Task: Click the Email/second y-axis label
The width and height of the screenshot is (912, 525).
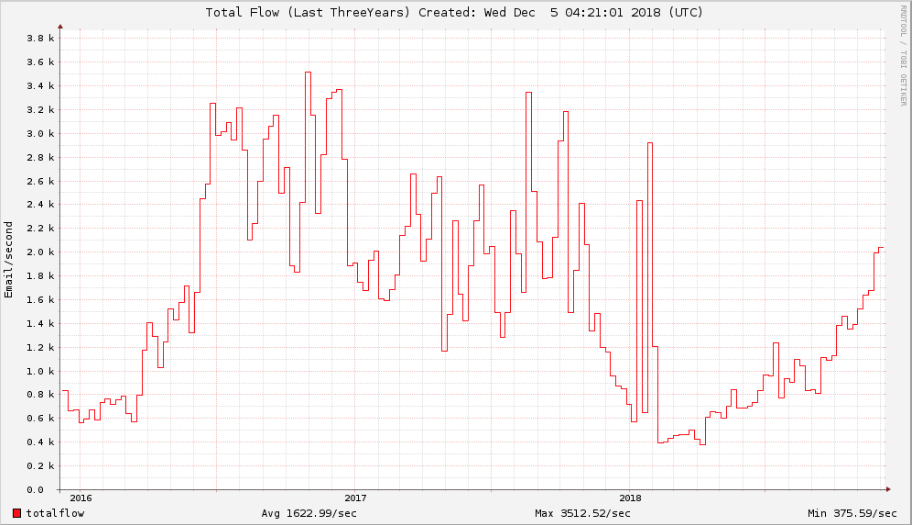Action: pos(8,260)
